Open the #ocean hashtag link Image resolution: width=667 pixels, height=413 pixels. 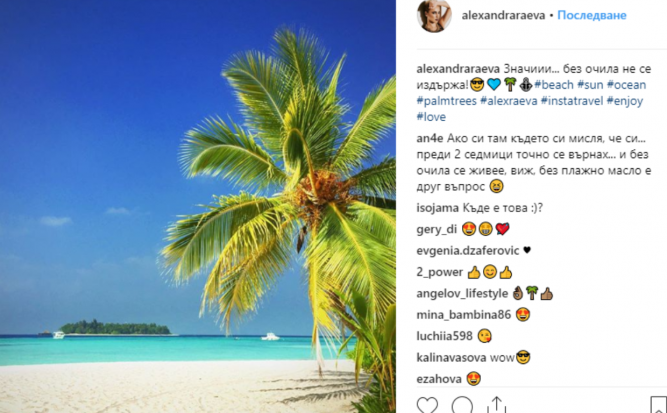(x=626, y=85)
